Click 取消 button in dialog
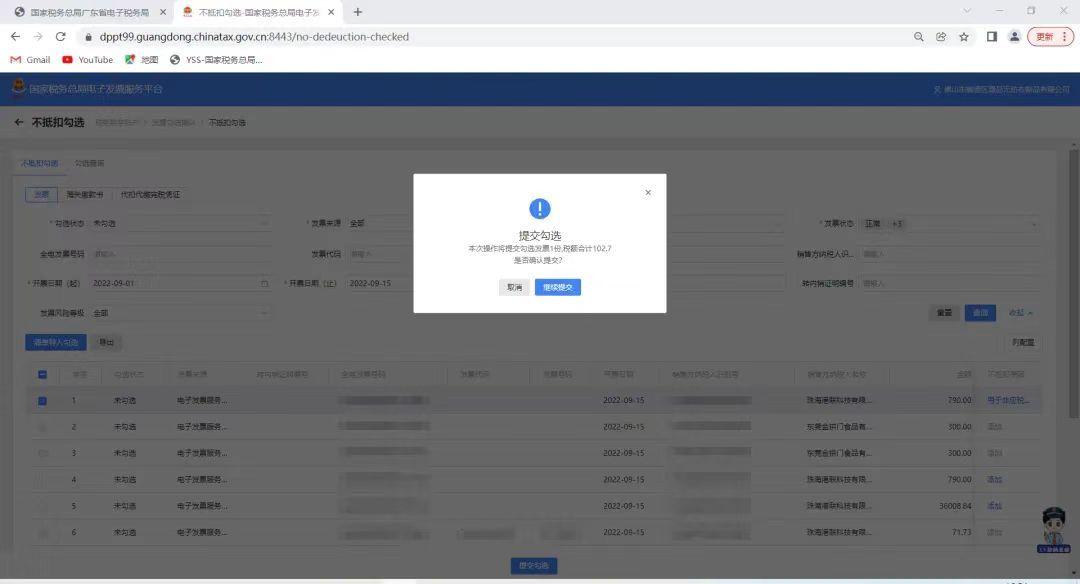Screen dimensions: 1080x584 pos(514,287)
